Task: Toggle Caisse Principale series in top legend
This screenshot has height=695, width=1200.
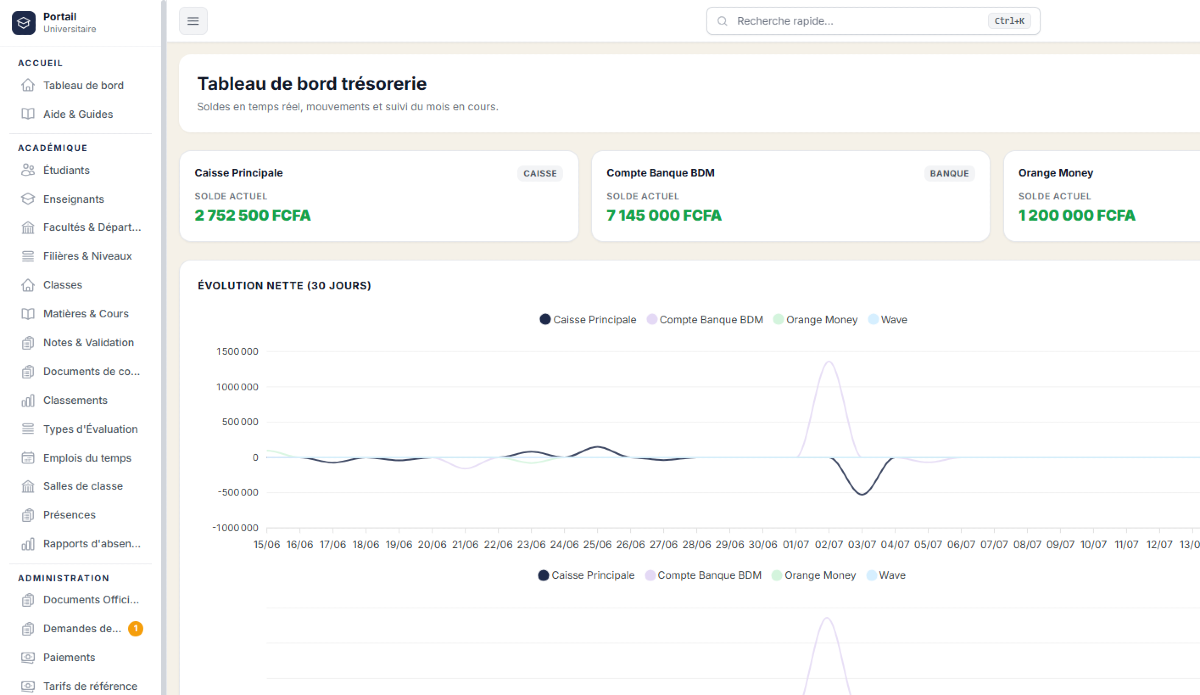Action: [588, 320]
